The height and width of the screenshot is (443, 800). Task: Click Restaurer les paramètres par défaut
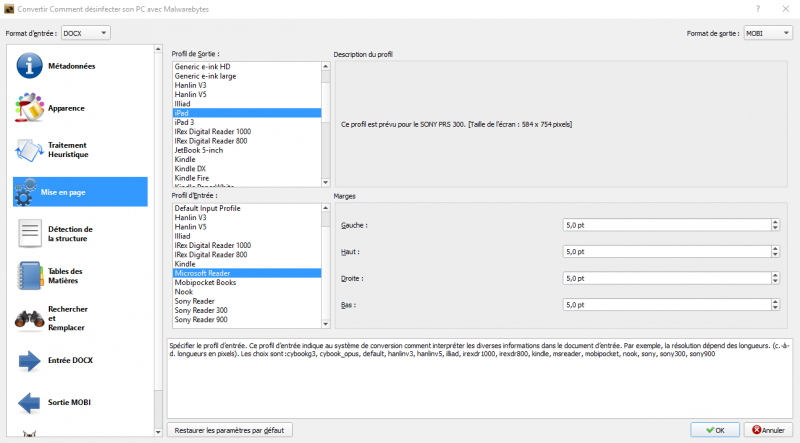230,430
